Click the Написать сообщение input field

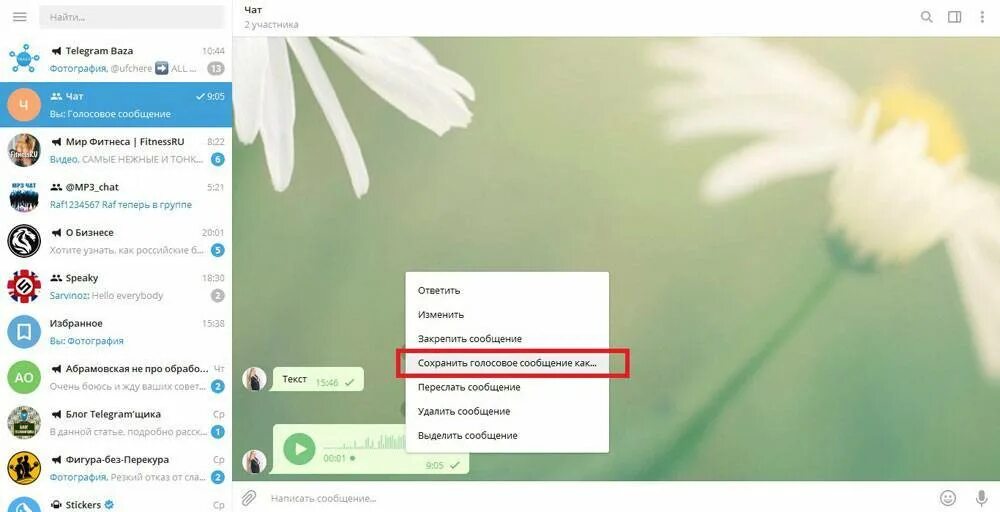pos(599,497)
